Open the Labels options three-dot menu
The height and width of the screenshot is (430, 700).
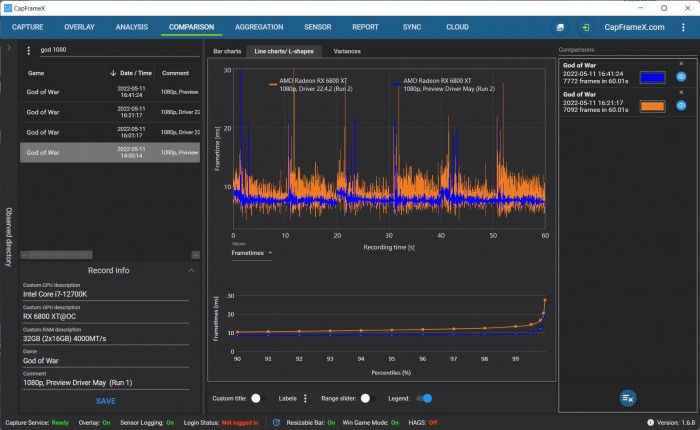pyautogui.click(x=305, y=398)
